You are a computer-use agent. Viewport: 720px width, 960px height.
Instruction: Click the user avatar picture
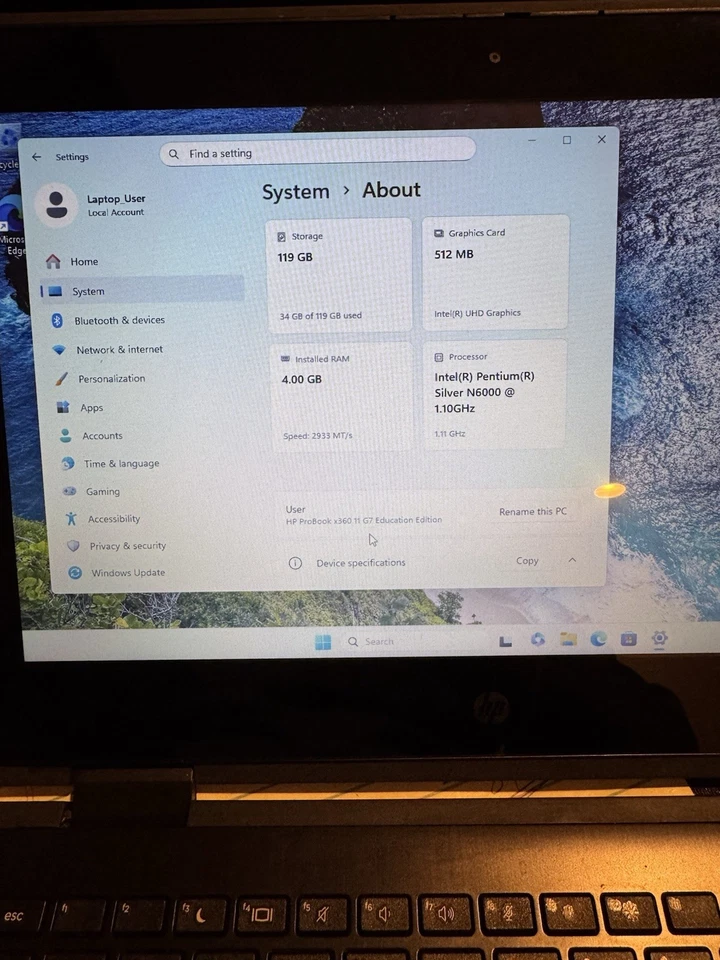pos(56,205)
